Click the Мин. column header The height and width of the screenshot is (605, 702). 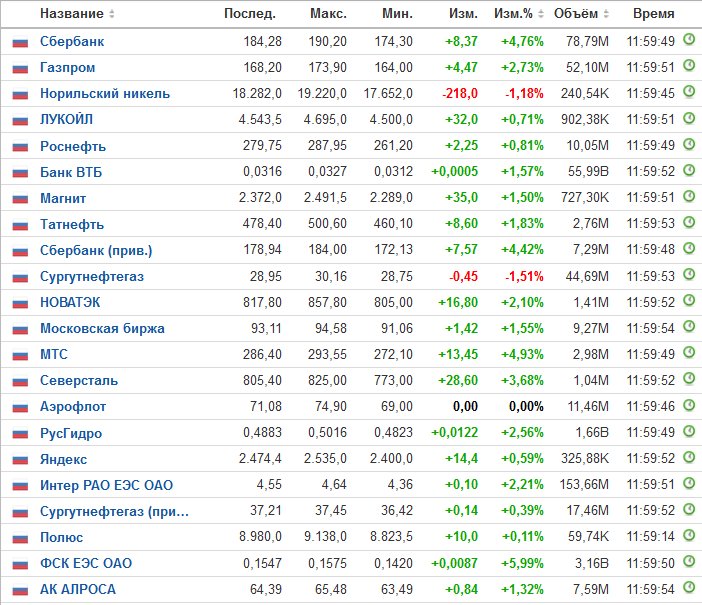click(x=397, y=14)
